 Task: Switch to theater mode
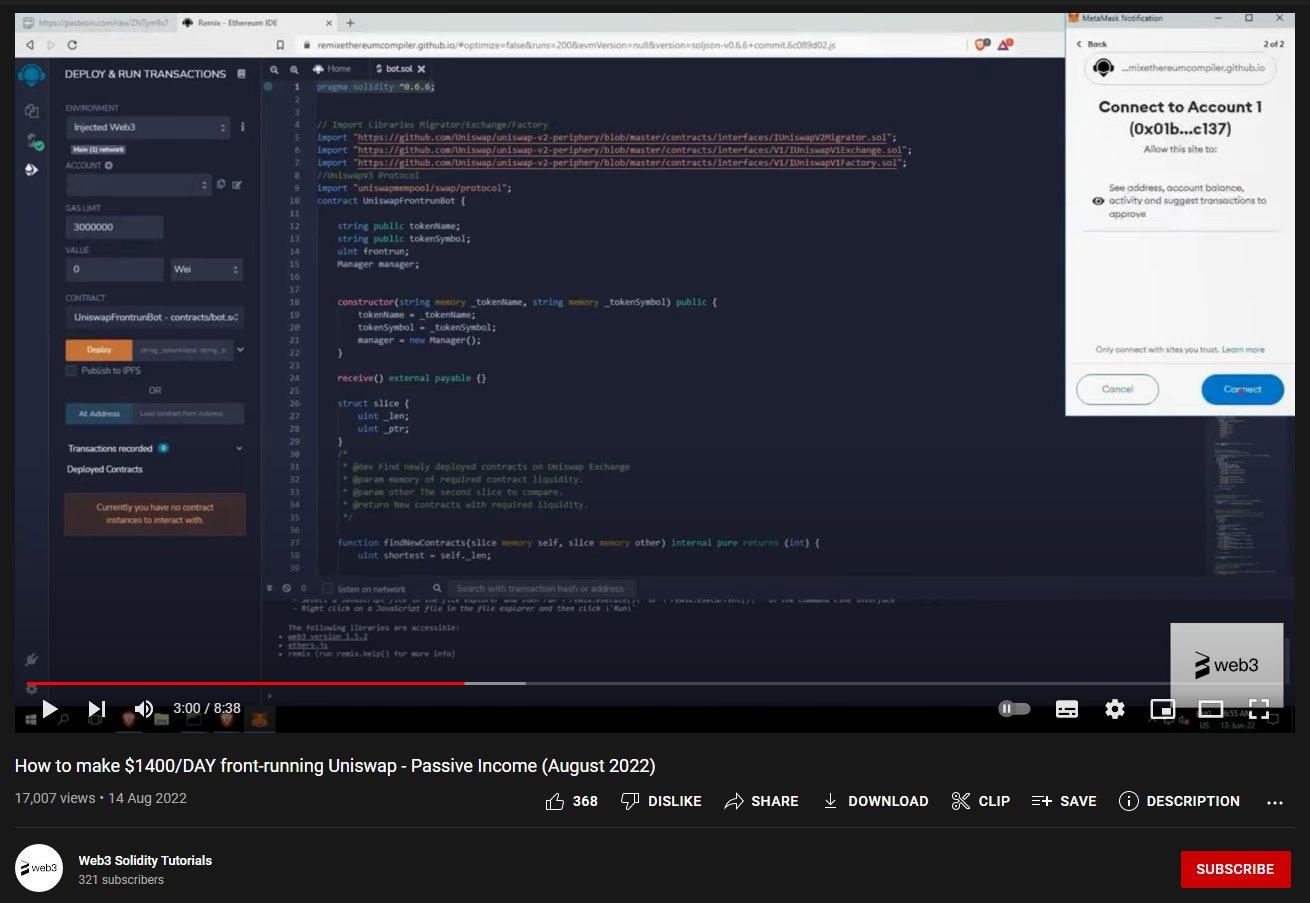pyautogui.click(x=1211, y=709)
